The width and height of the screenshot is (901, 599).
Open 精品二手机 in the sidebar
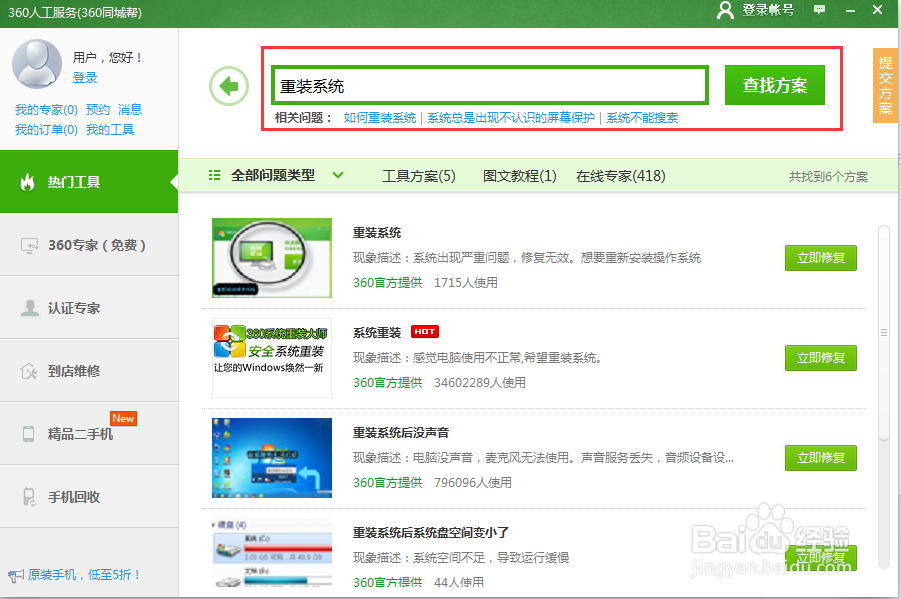tap(89, 433)
